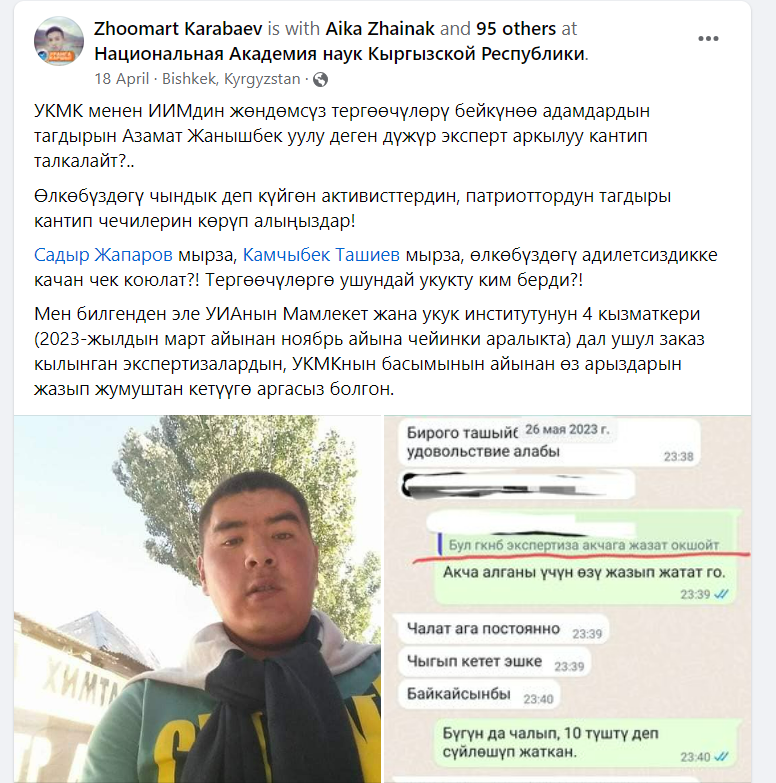The height and width of the screenshot is (783, 776).
Task: Open the chat screenshot image
Action: 567,599
